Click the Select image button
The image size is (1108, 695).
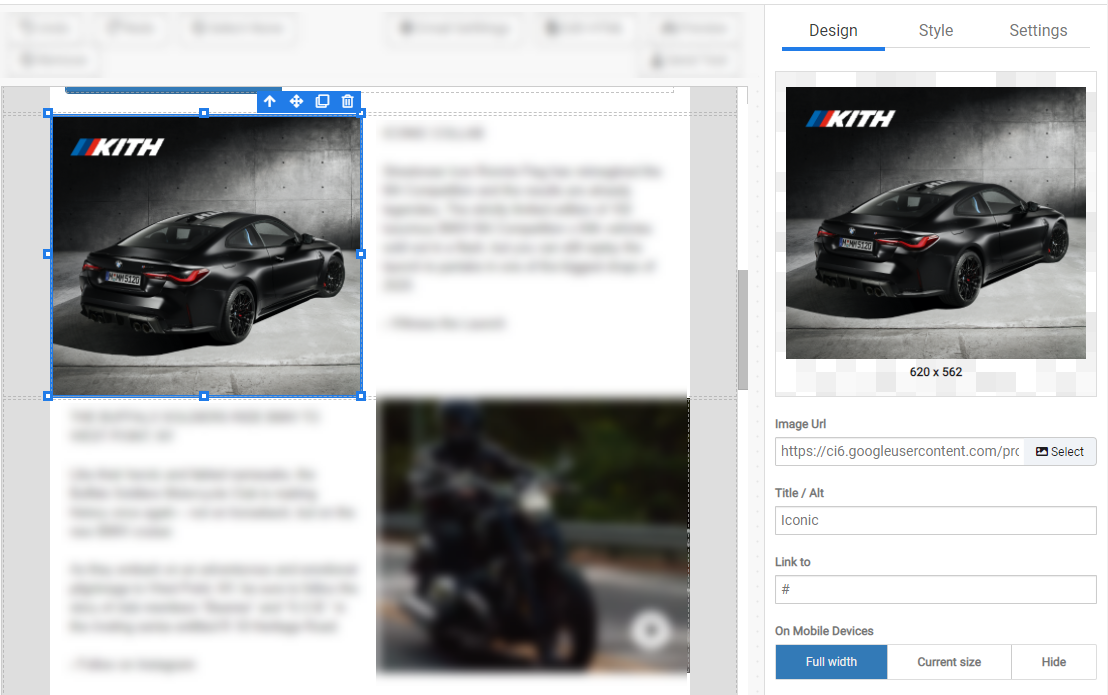click(x=1060, y=451)
